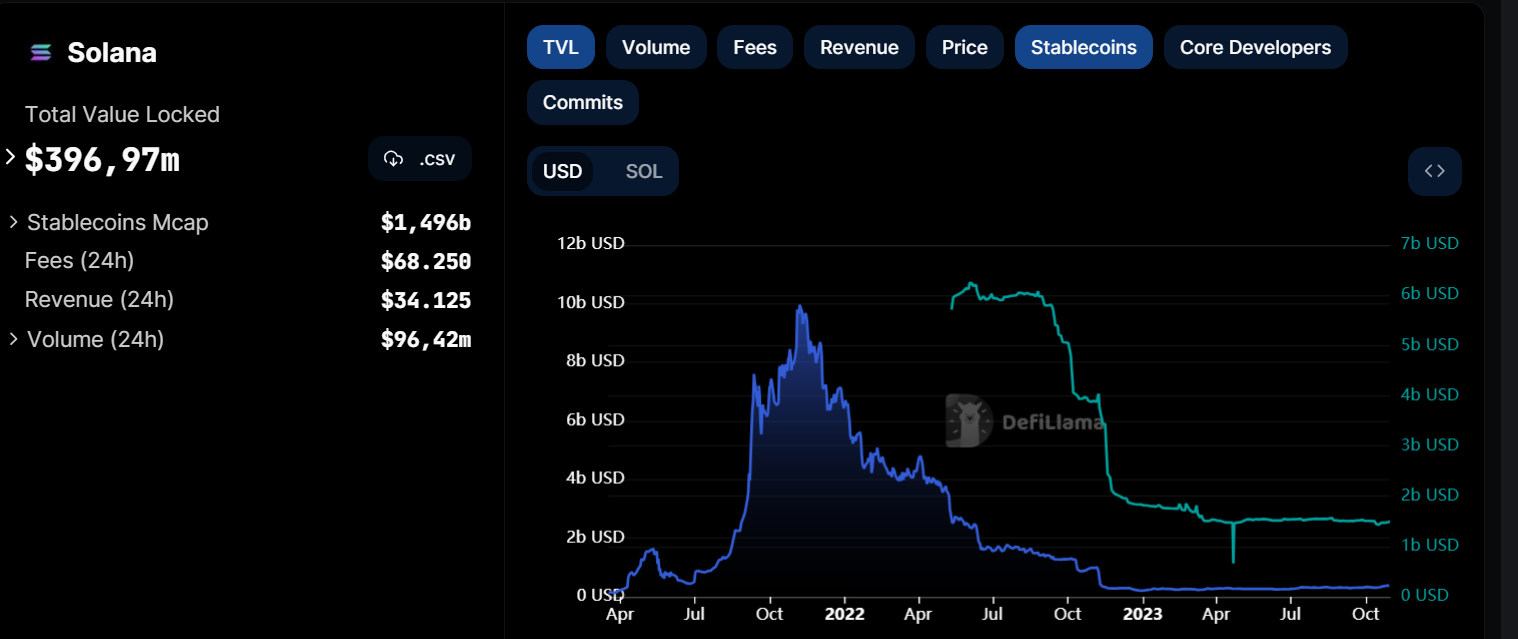The width and height of the screenshot is (1518, 639).
Task: Switch chart denomination to USD
Action: pyautogui.click(x=562, y=171)
